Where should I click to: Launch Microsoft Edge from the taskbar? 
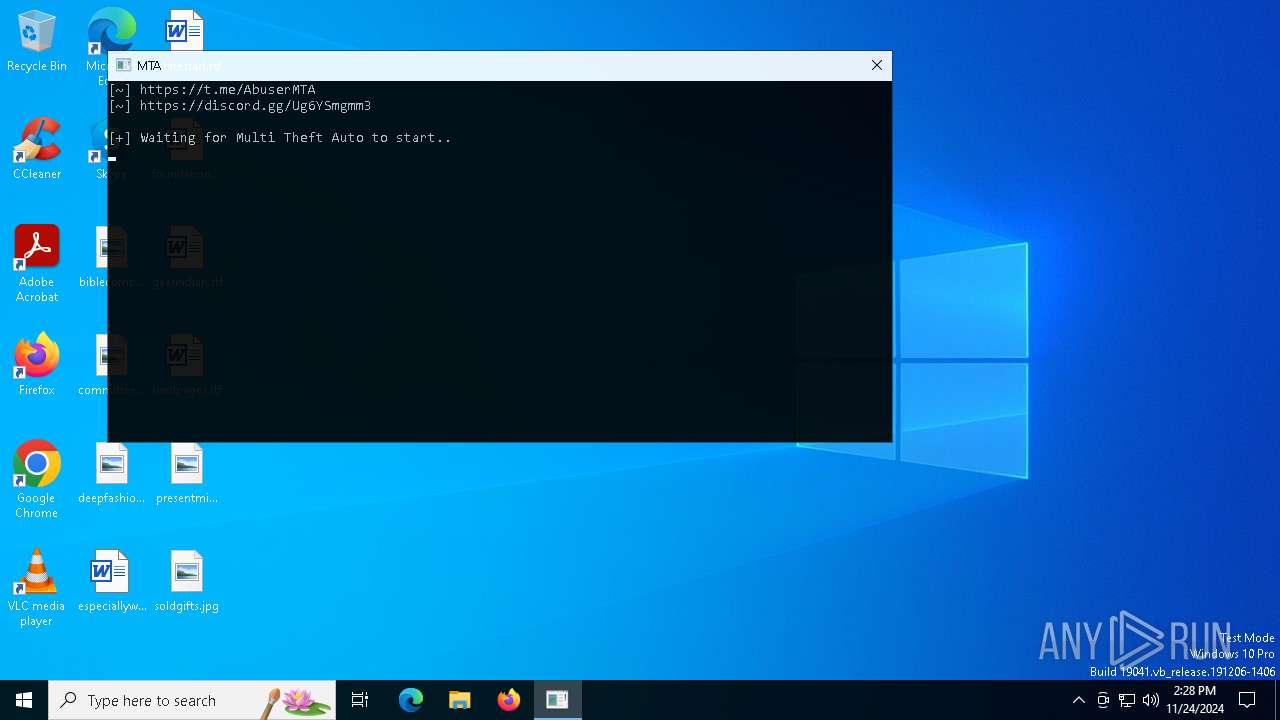pyautogui.click(x=411, y=700)
